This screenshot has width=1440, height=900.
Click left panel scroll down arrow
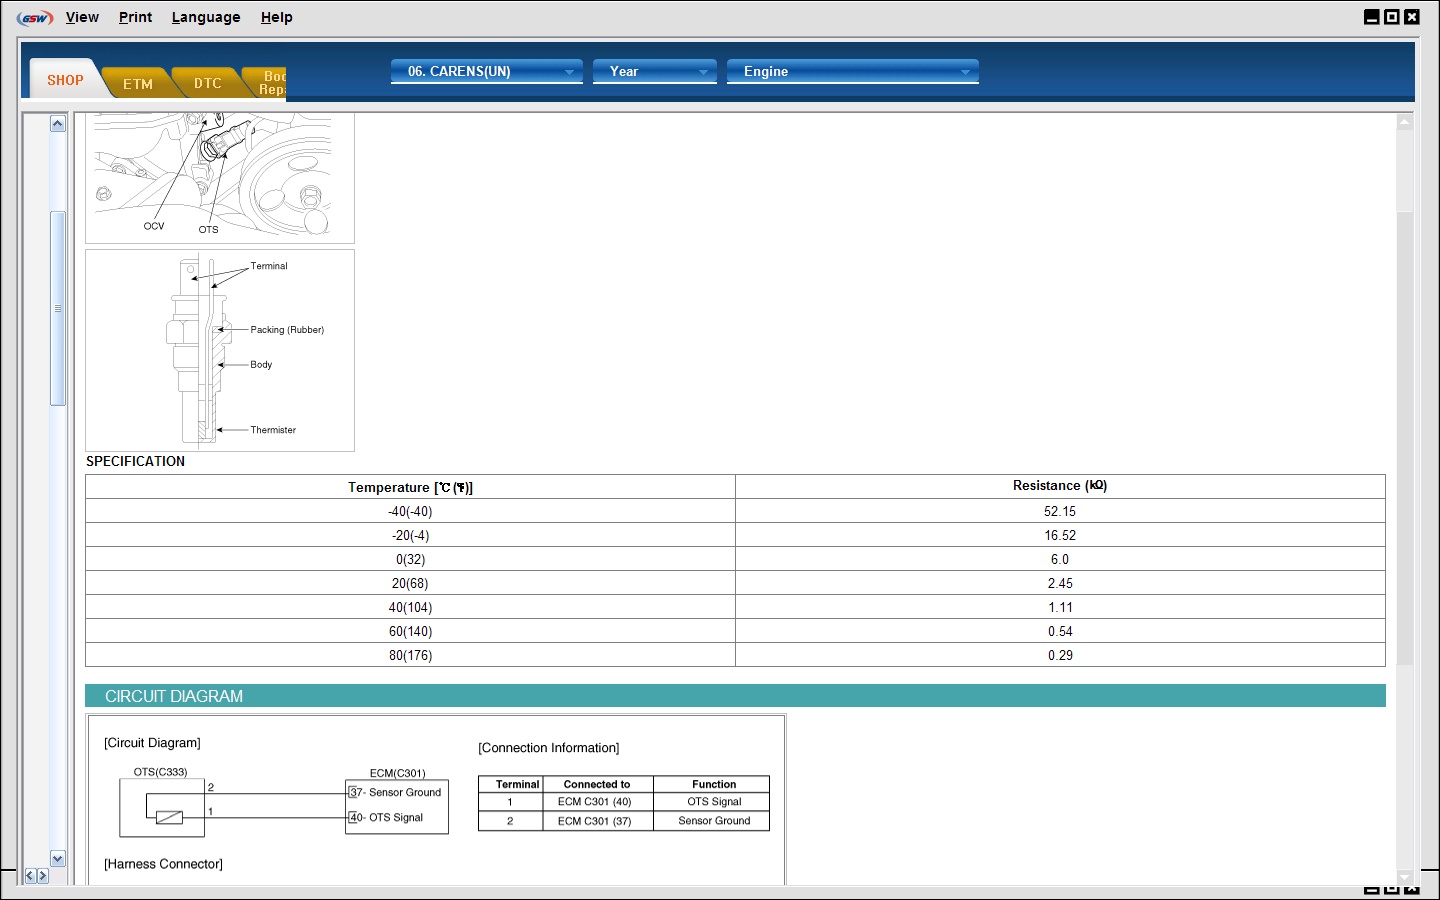click(58, 858)
